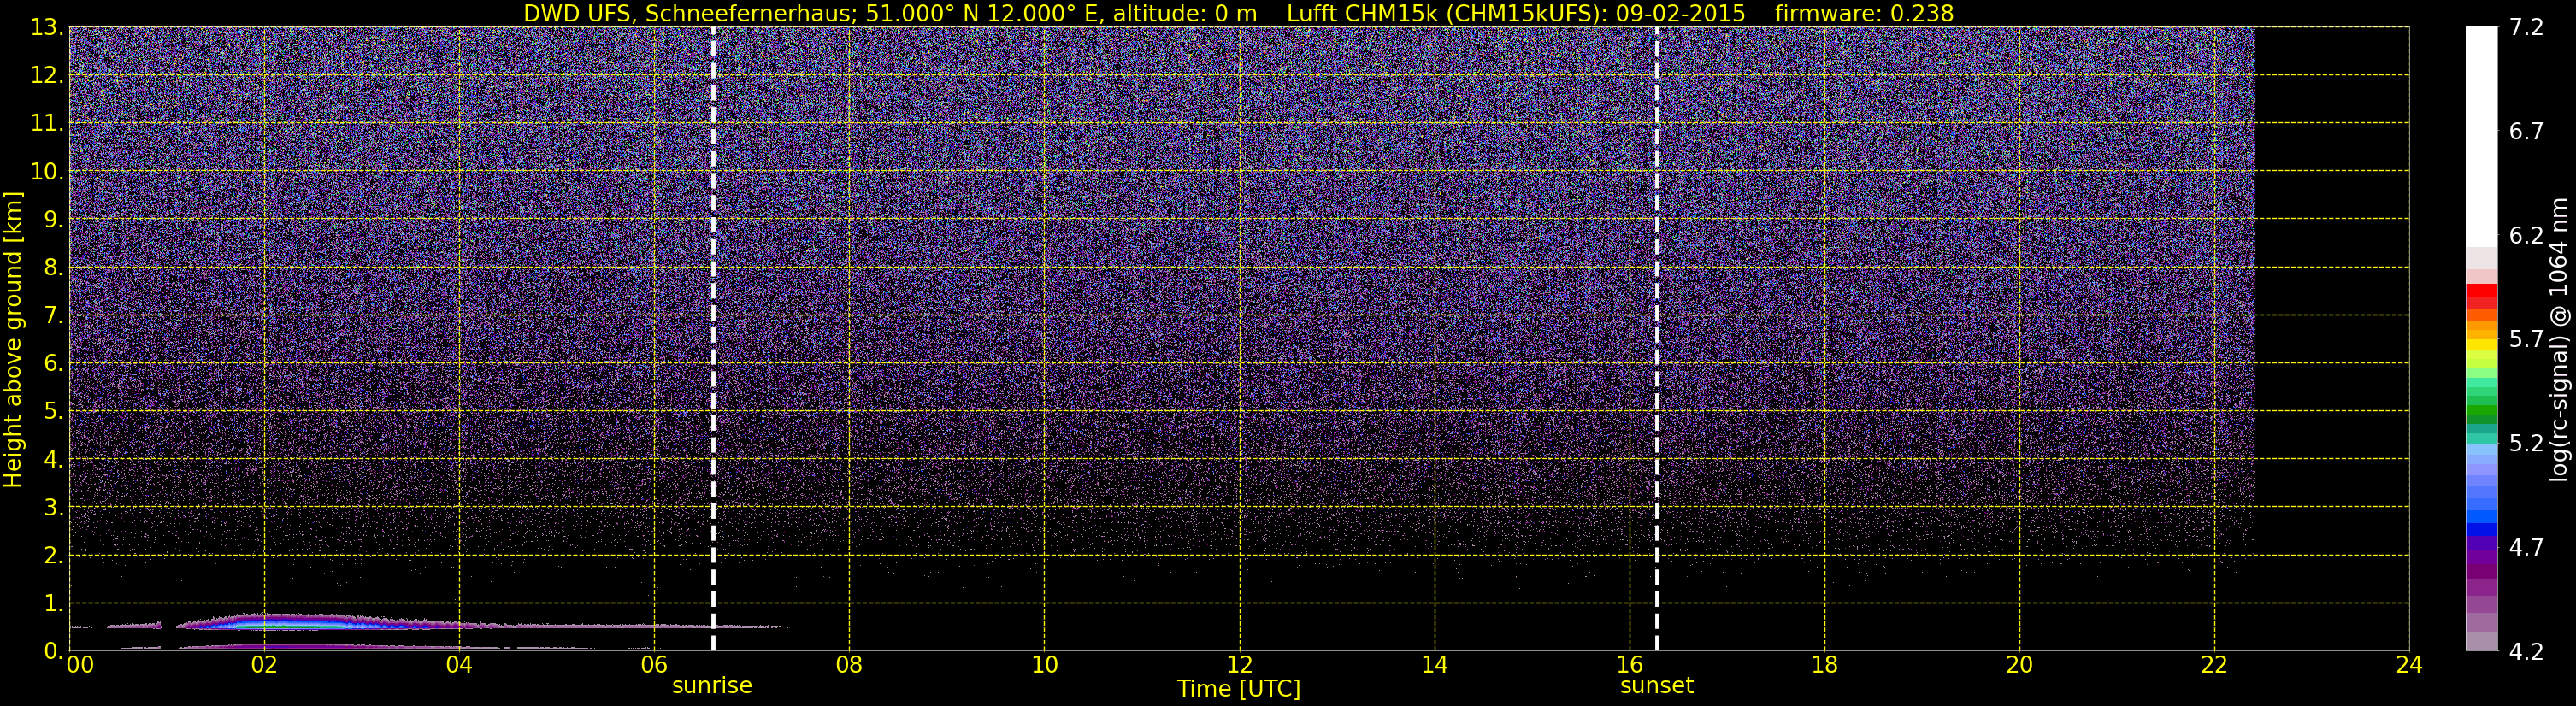Click the 'sunset' label below the axis
The height and width of the screenshot is (706, 2576).
(x=1657, y=686)
